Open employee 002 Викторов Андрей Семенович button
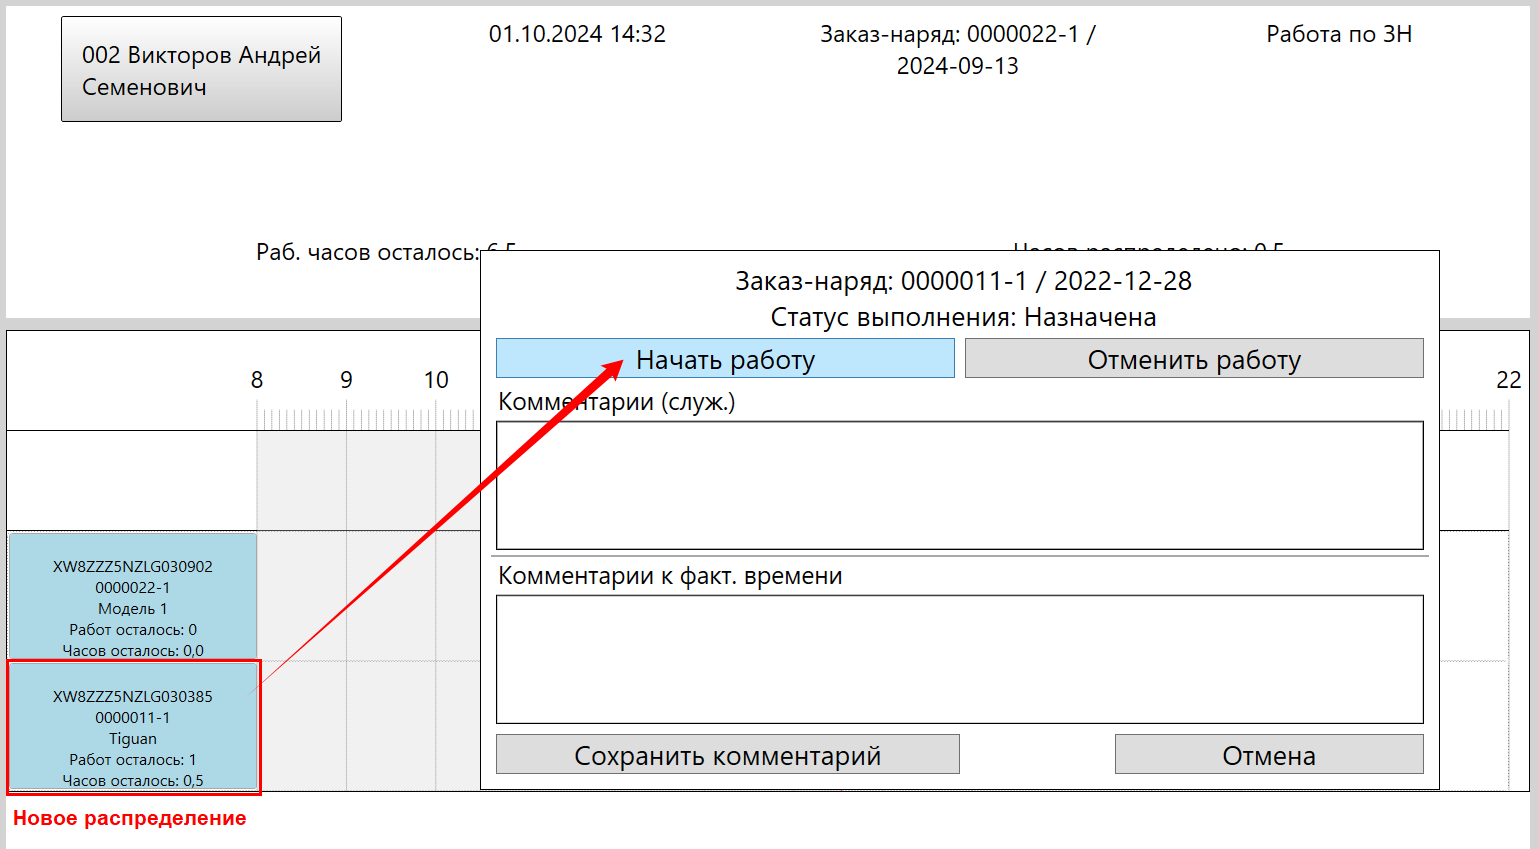1539x849 pixels. [x=201, y=70]
